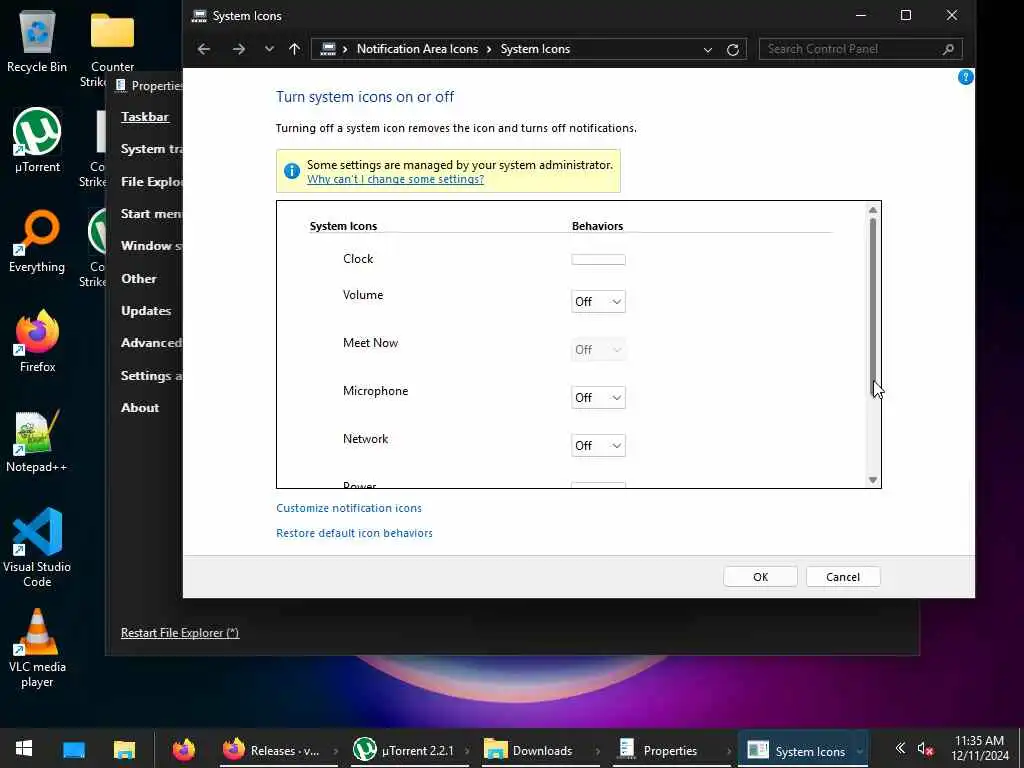Go up one level with up arrow
The height and width of the screenshot is (768, 1024).
coord(295,49)
